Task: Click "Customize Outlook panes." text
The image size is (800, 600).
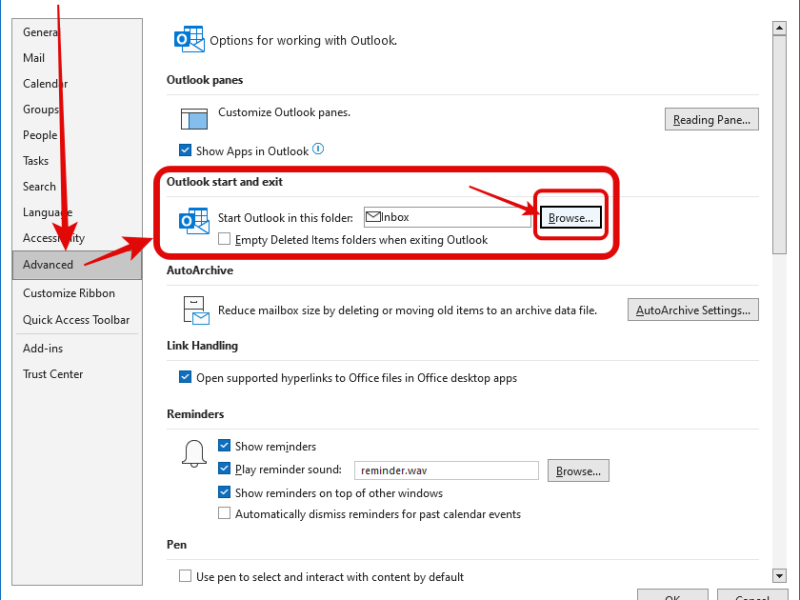Action: 284,112
